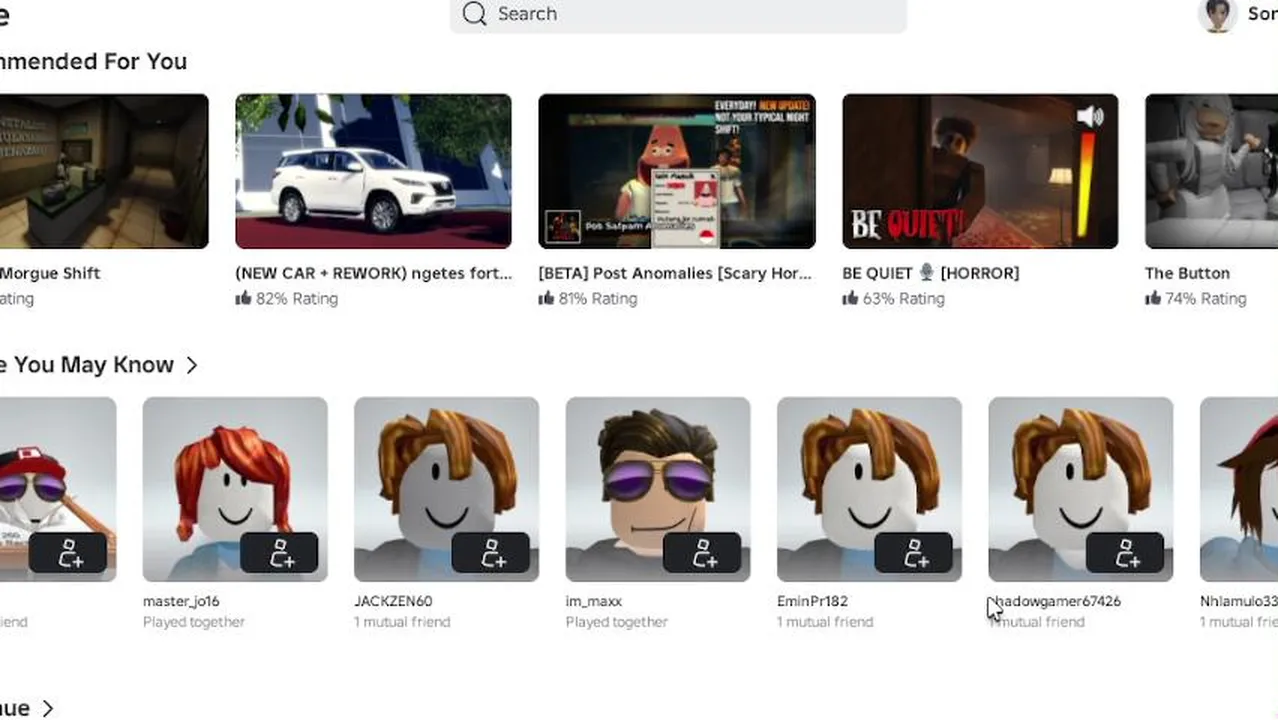Screen dimensions: 1278x720
Task: Click the [BETA] Post Anomalies title
Action: coord(675,273)
